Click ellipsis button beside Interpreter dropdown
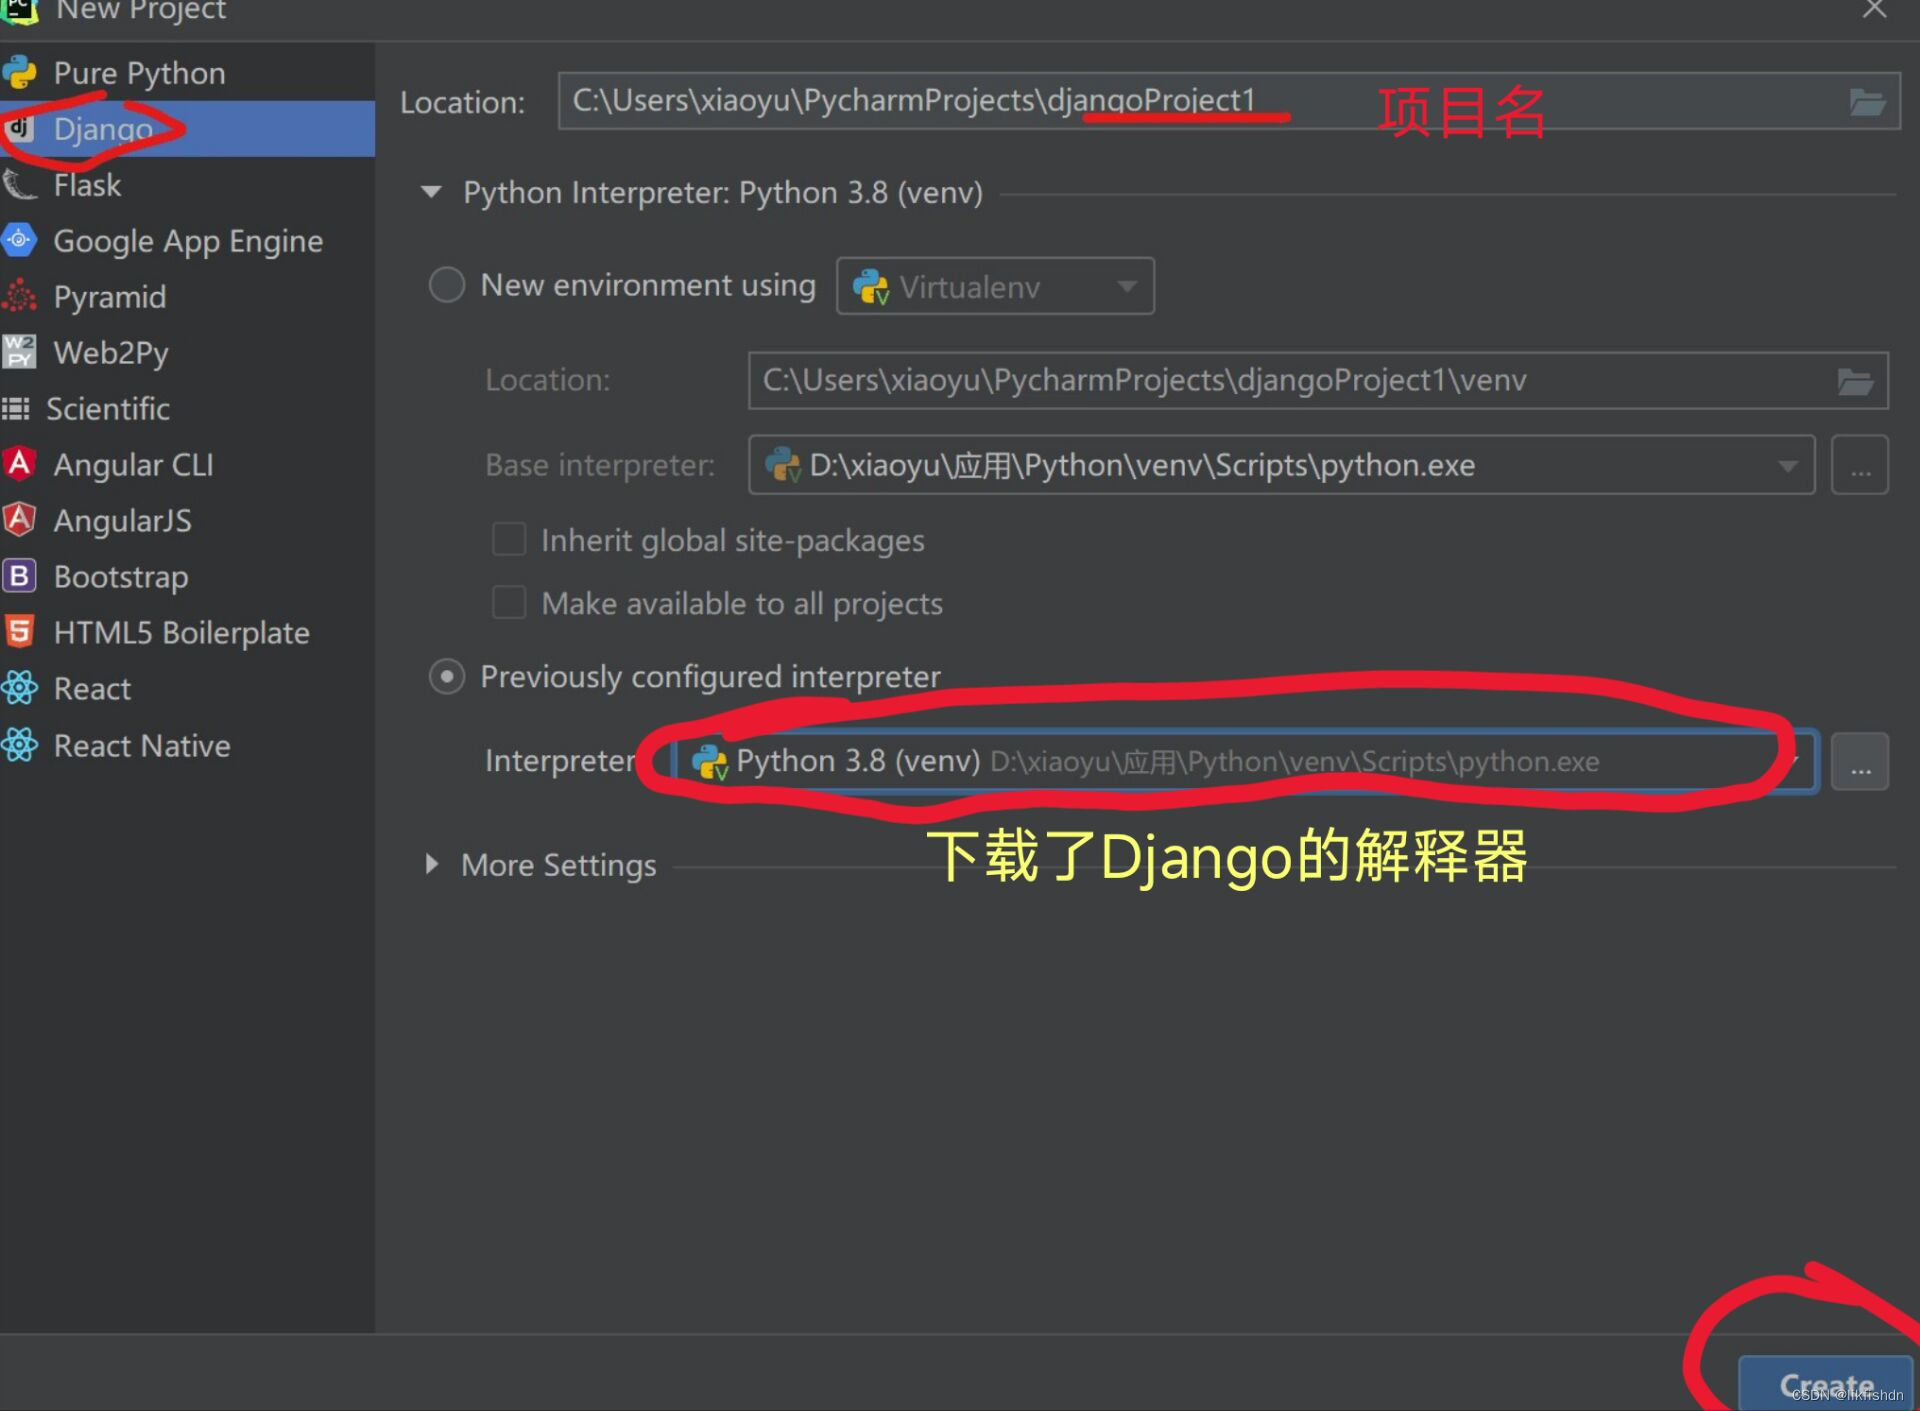Screen dimensions: 1920x1411 pyautogui.click(x=1859, y=762)
